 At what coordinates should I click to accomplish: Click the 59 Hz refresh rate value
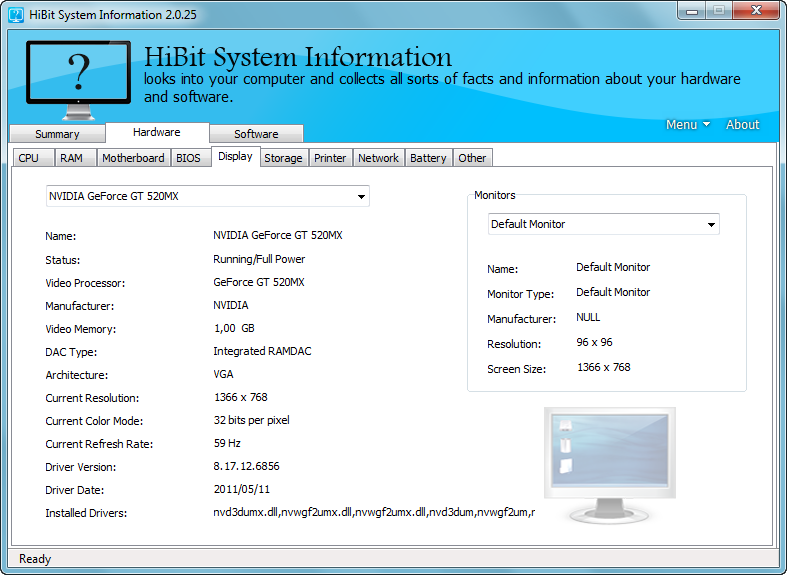point(227,444)
